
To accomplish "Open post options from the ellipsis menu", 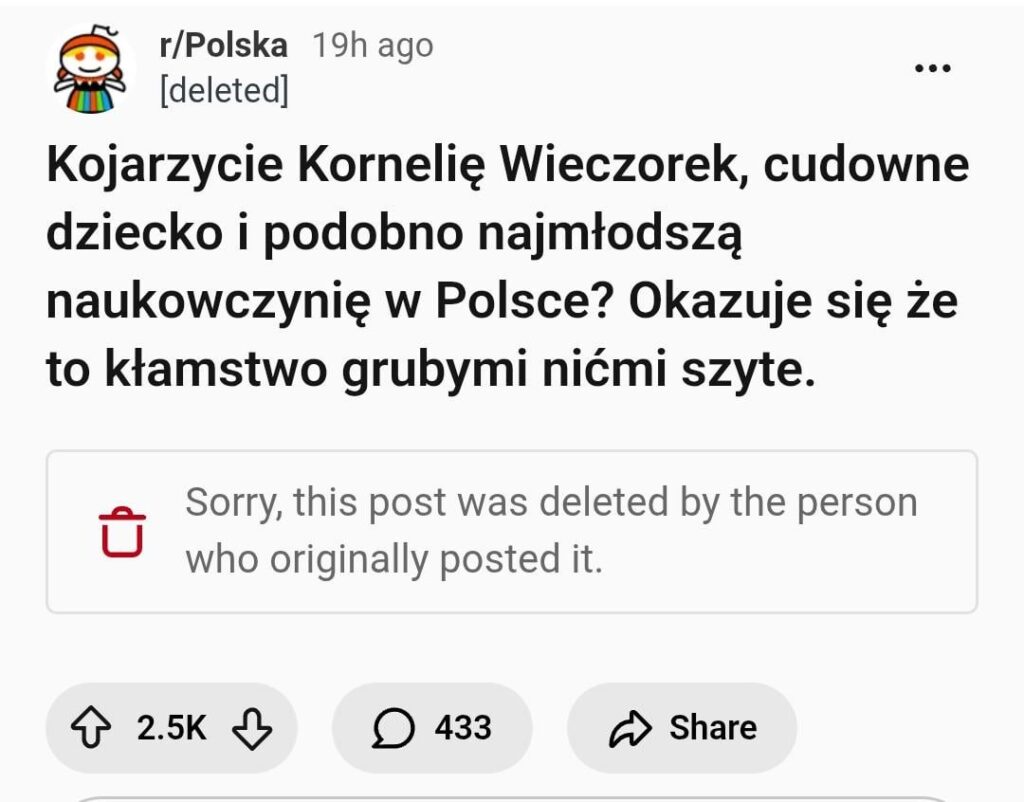I will pyautogui.click(x=932, y=67).
